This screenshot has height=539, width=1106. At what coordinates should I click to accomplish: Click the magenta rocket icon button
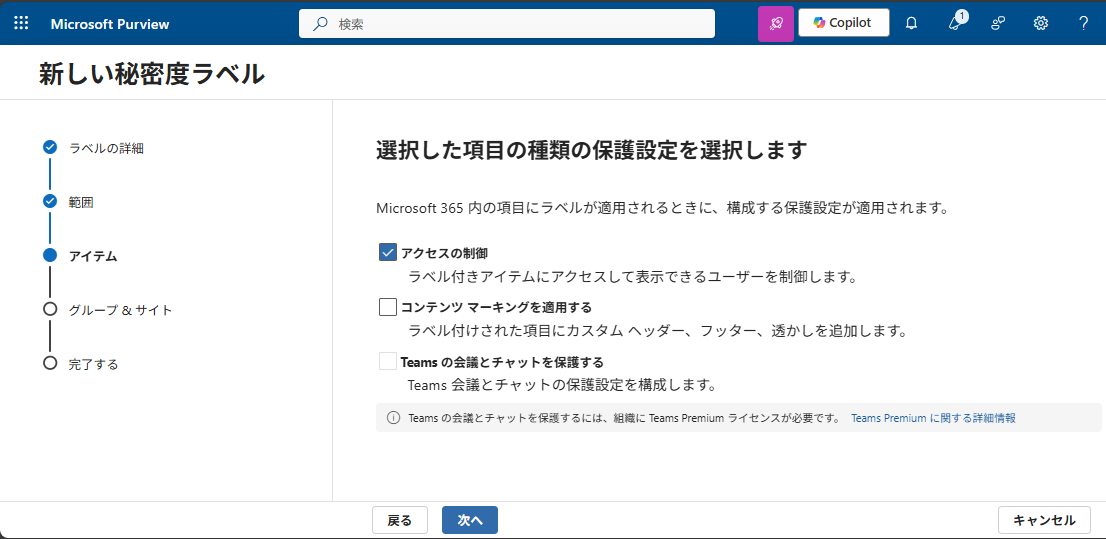(776, 24)
